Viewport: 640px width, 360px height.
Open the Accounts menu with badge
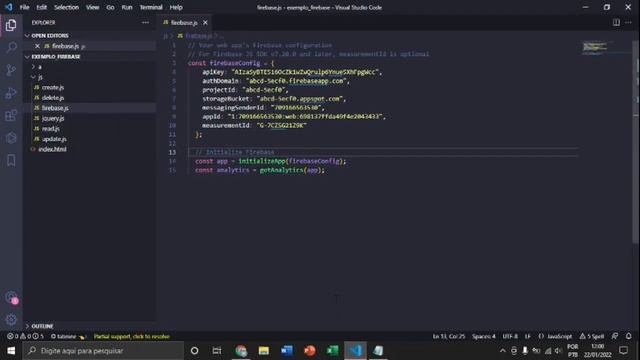coord(11,298)
